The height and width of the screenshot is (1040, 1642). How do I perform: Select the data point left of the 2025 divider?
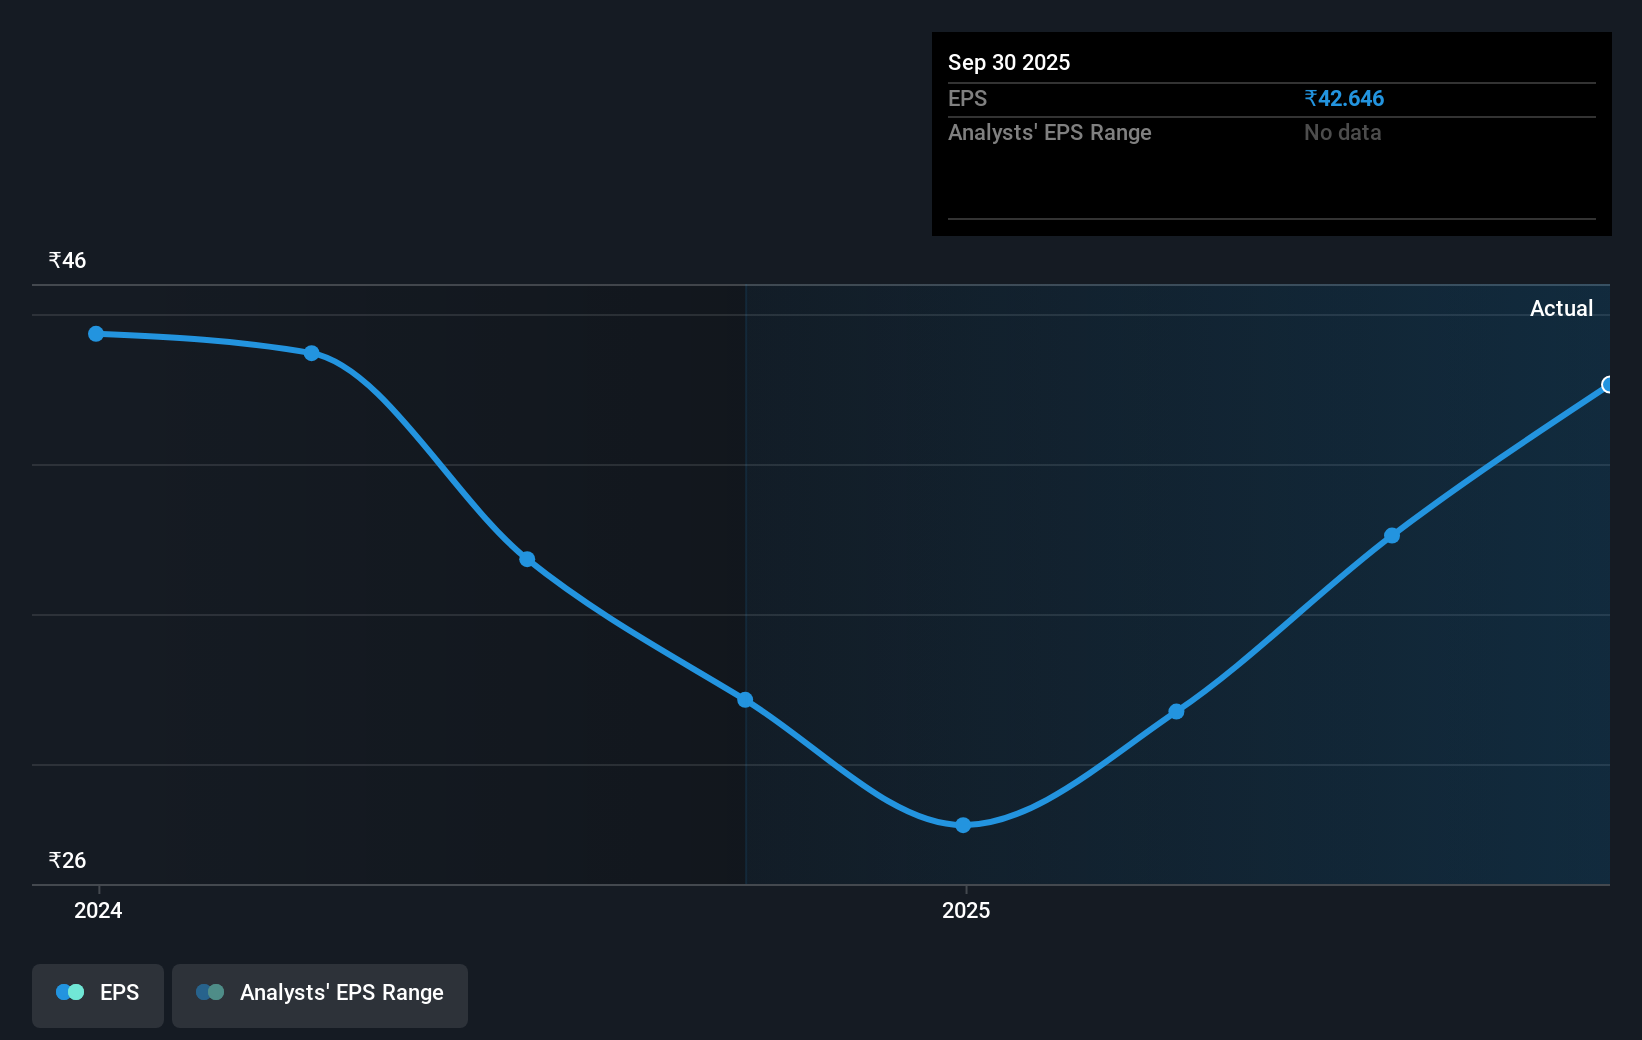[x=745, y=699]
